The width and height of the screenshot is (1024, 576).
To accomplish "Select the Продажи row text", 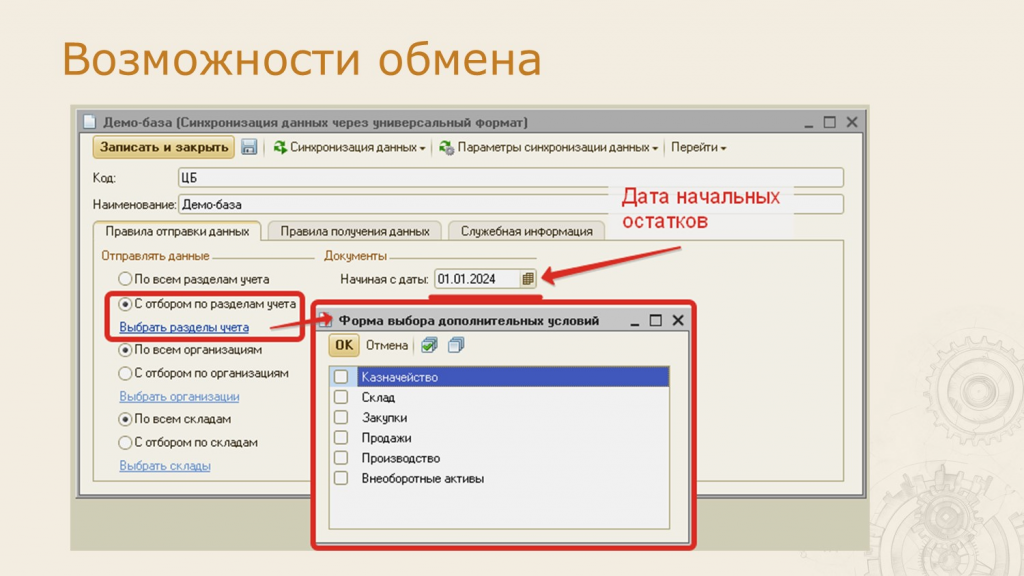I will 386,438.
